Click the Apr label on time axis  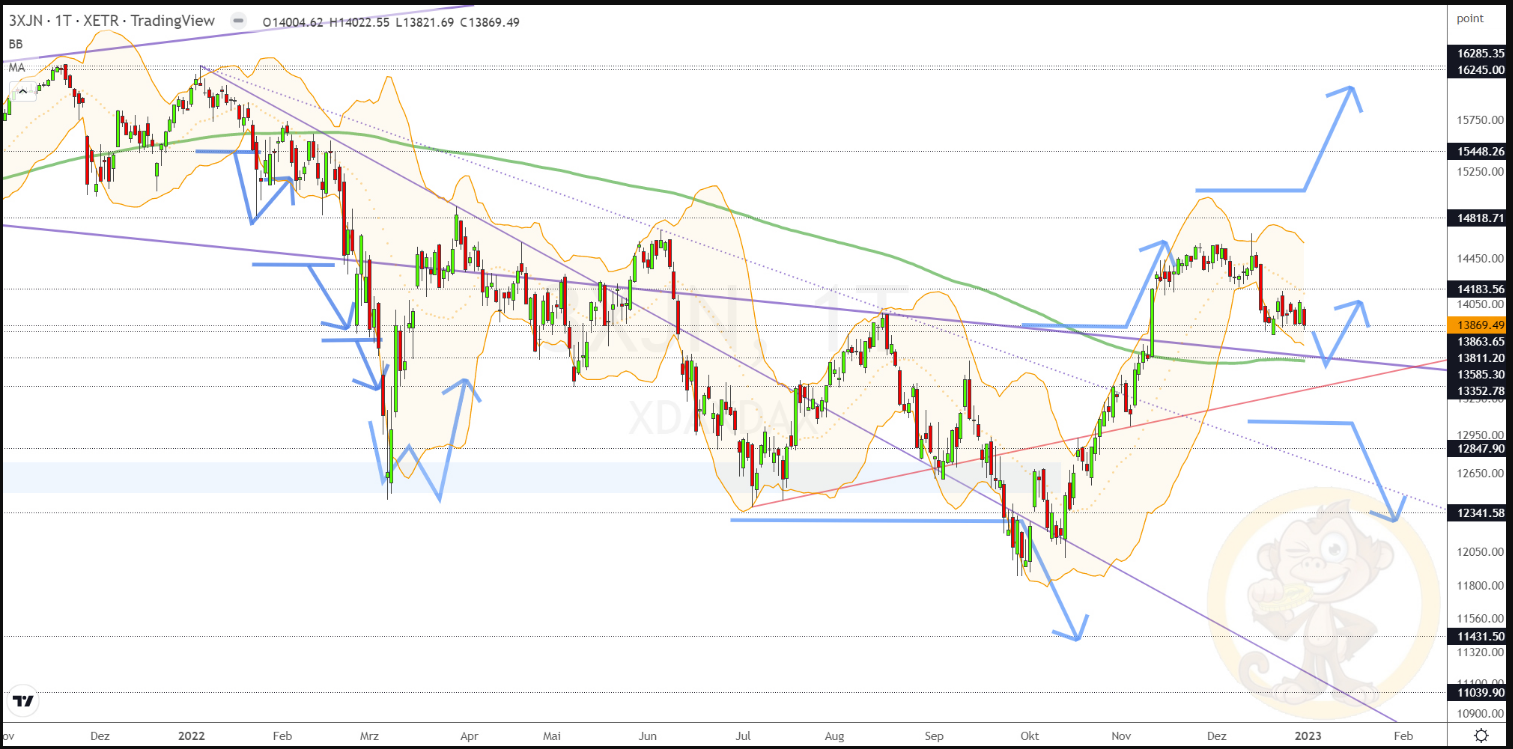468,735
